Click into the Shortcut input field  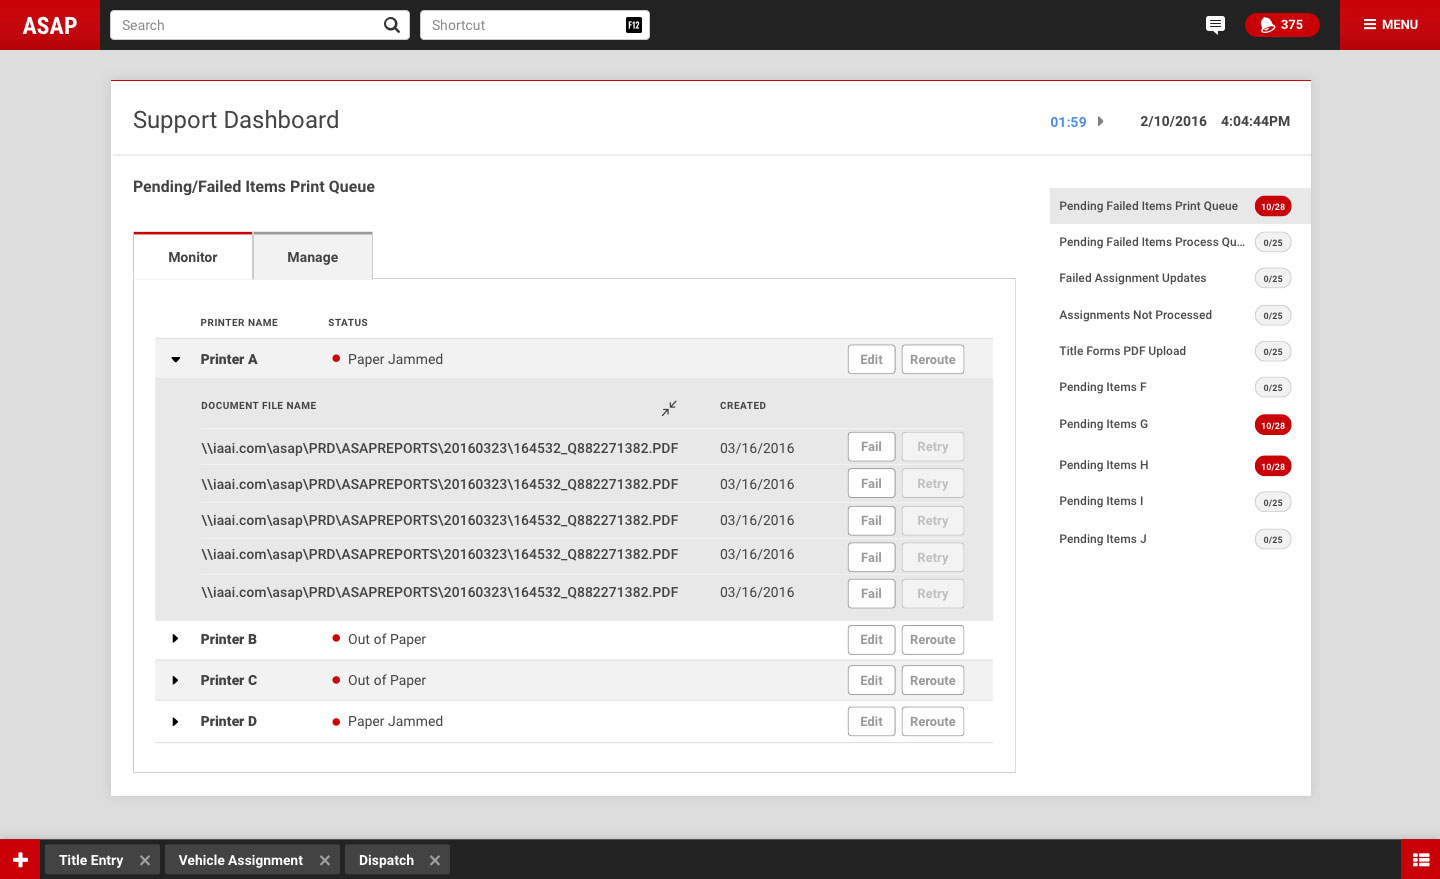(x=520, y=25)
